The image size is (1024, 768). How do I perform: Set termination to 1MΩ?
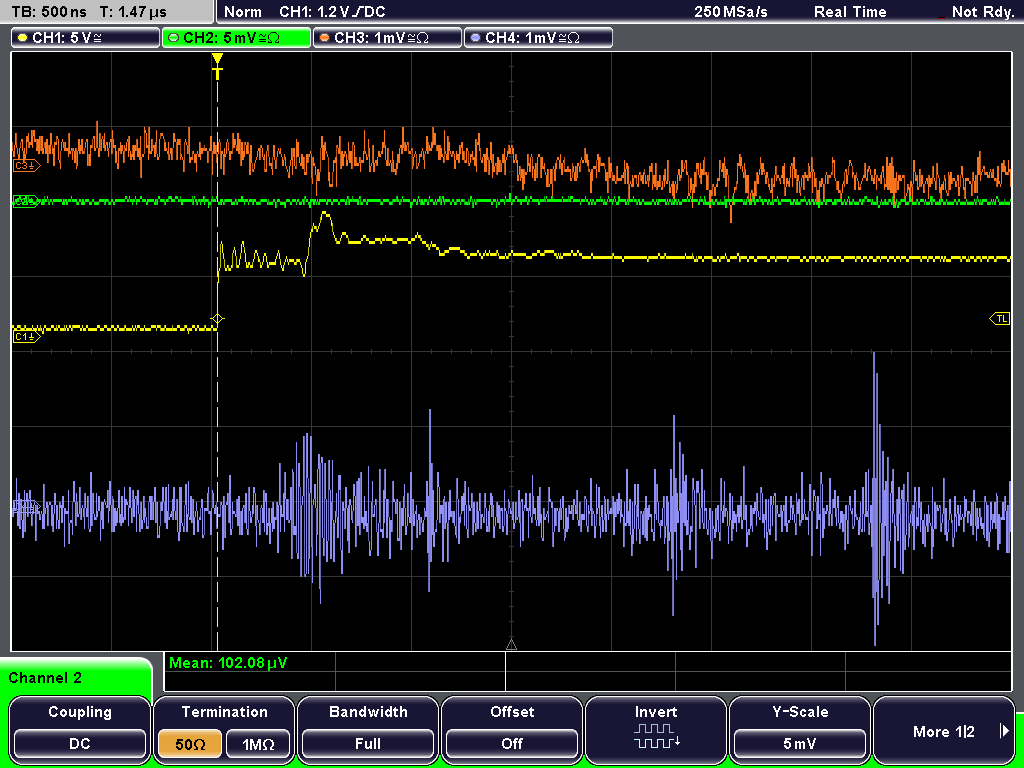point(258,744)
